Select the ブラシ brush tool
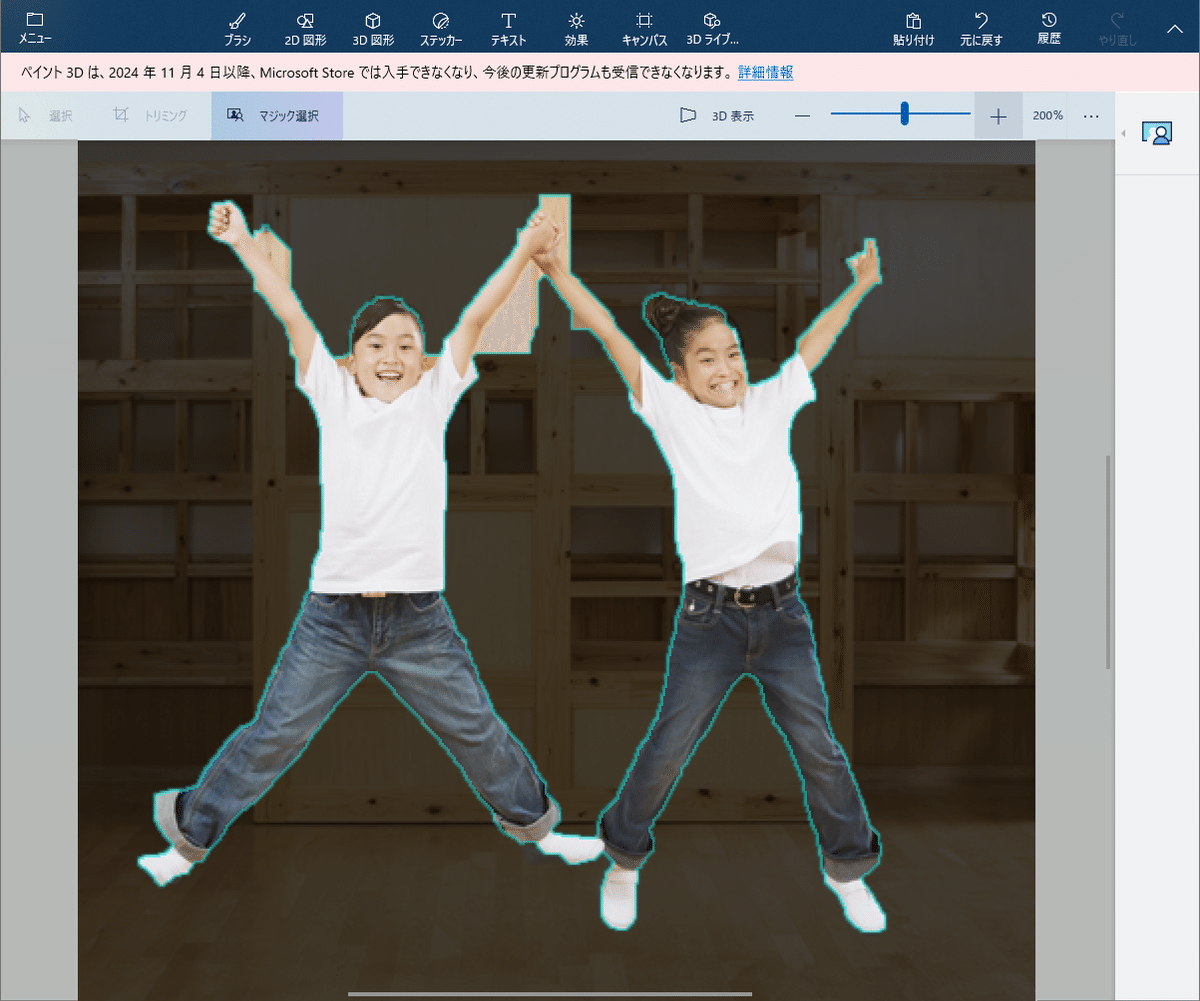Image resolution: width=1200 pixels, height=1001 pixels. point(237,28)
